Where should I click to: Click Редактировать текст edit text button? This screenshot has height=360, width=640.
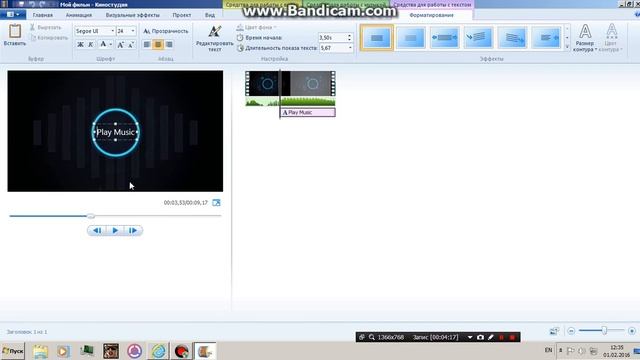coord(215,38)
